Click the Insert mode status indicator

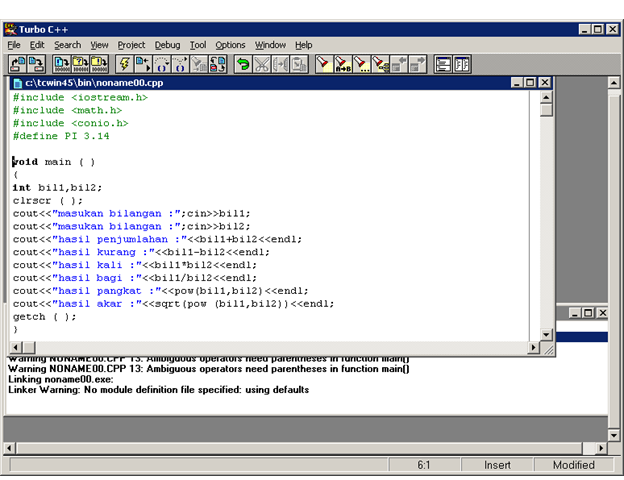[497, 465]
